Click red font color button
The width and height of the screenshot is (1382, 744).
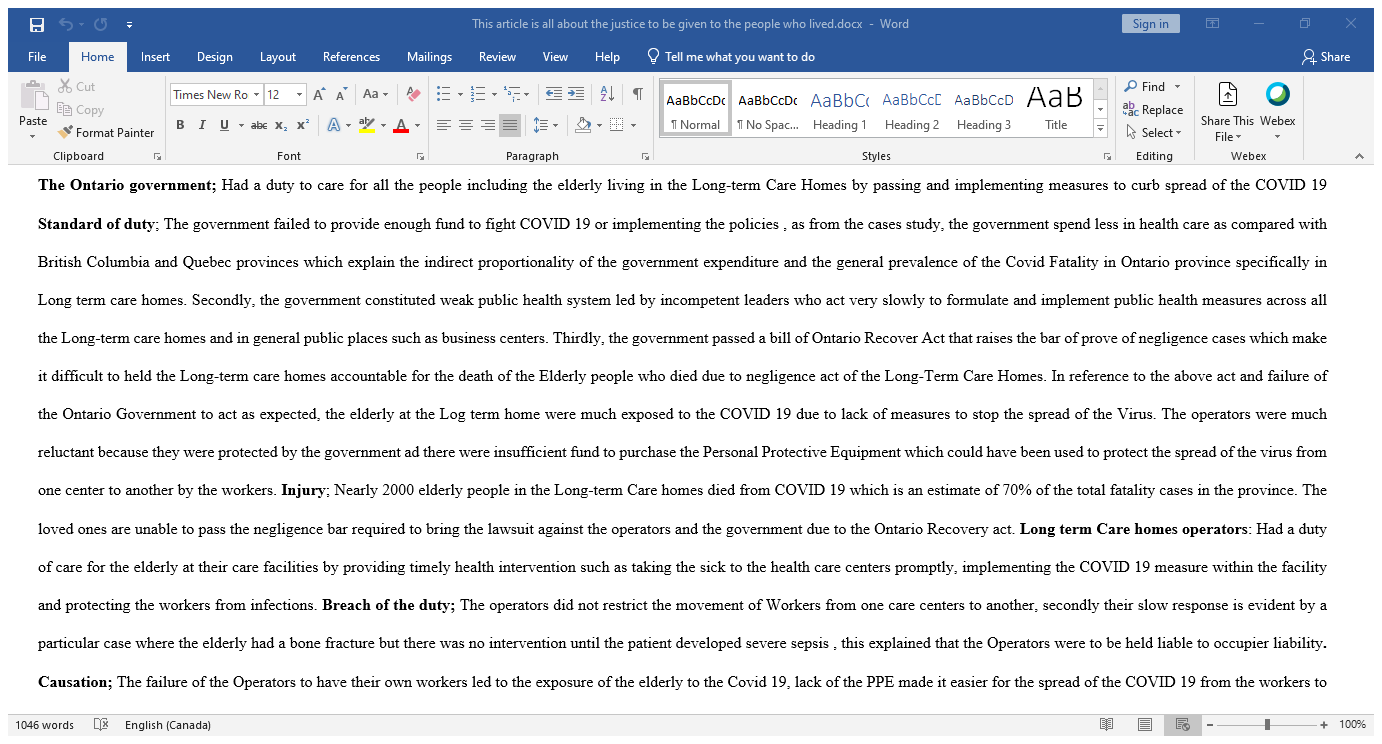point(401,125)
